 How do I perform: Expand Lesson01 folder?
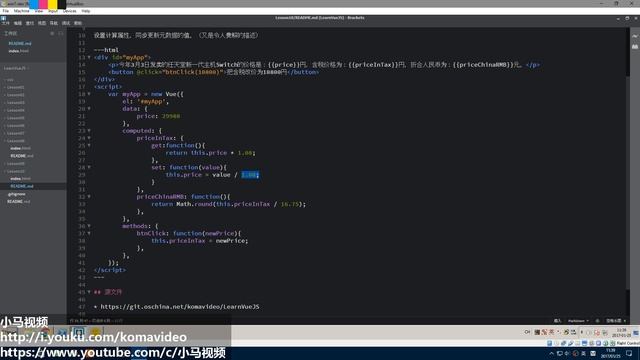click(x=16, y=87)
